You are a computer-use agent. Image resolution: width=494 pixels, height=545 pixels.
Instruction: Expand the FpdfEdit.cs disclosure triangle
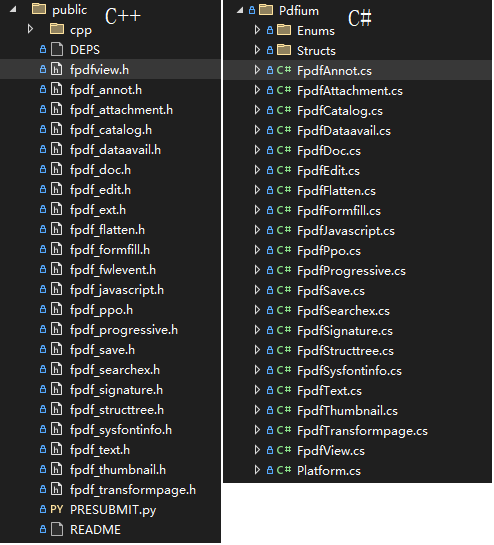click(x=257, y=171)
